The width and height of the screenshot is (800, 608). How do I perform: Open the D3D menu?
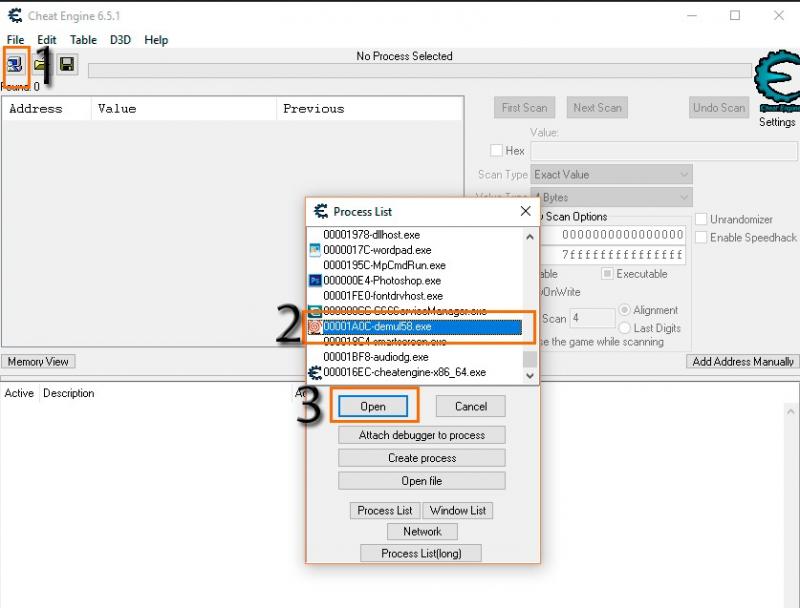[120, 40]
